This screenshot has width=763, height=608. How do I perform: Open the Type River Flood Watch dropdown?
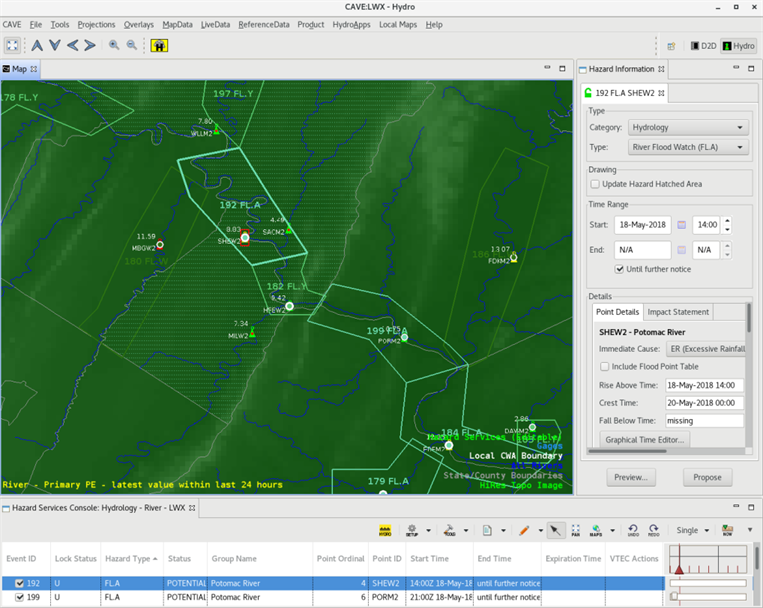click(x=688, y=147)
